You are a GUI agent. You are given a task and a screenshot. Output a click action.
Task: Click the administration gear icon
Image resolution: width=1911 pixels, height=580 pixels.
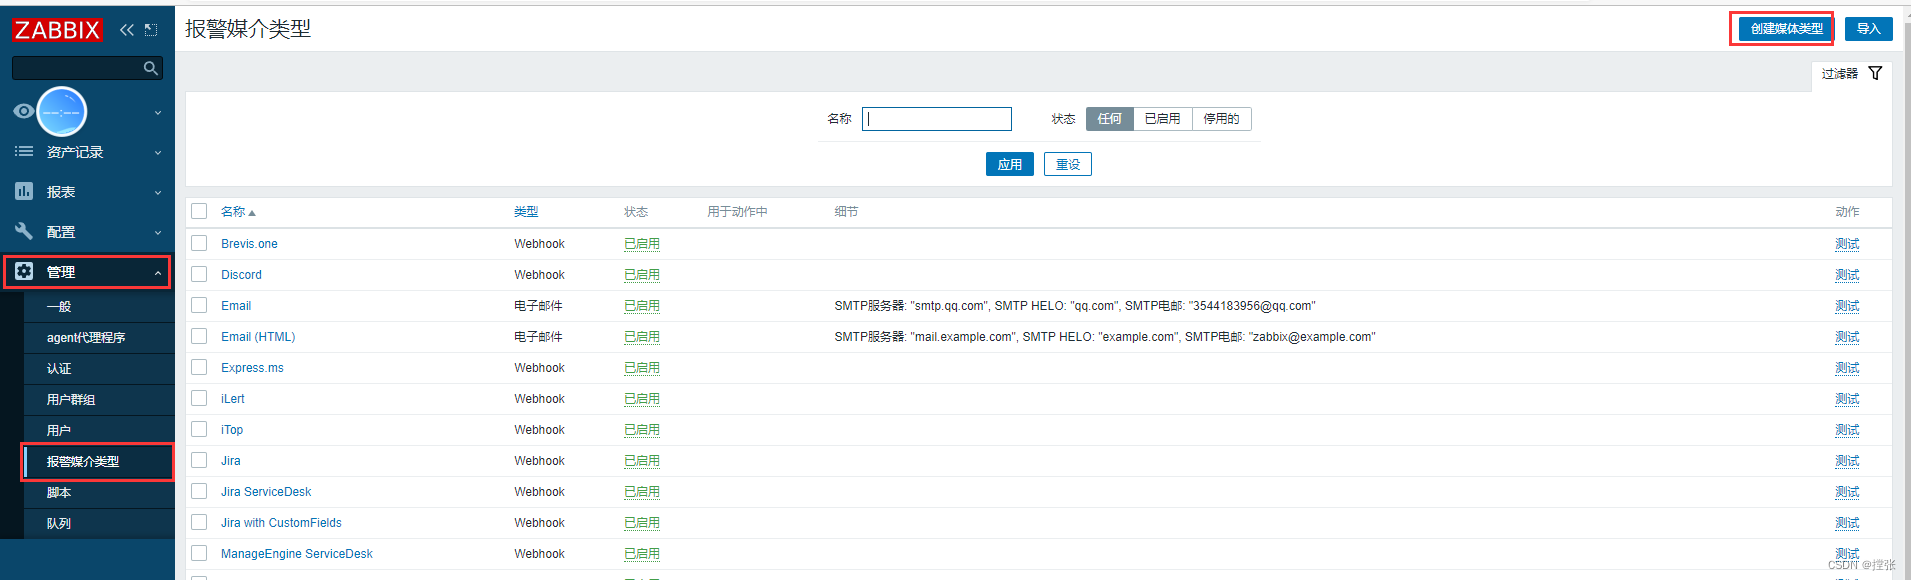(x=24, y=271)
